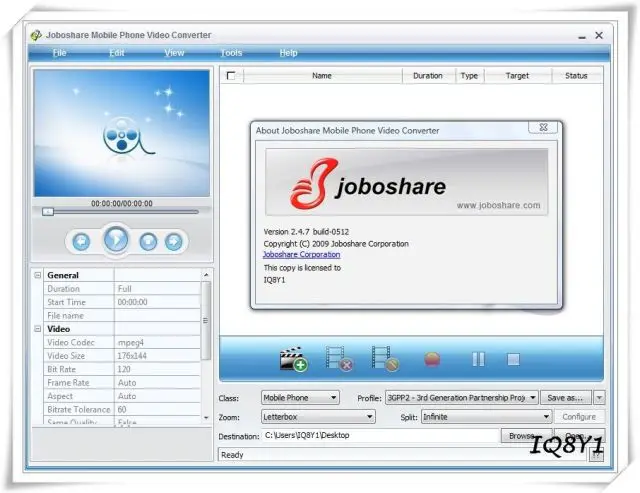Click the Status column header
The height and width of the screenshot is (493, 640).
(576, 76)
